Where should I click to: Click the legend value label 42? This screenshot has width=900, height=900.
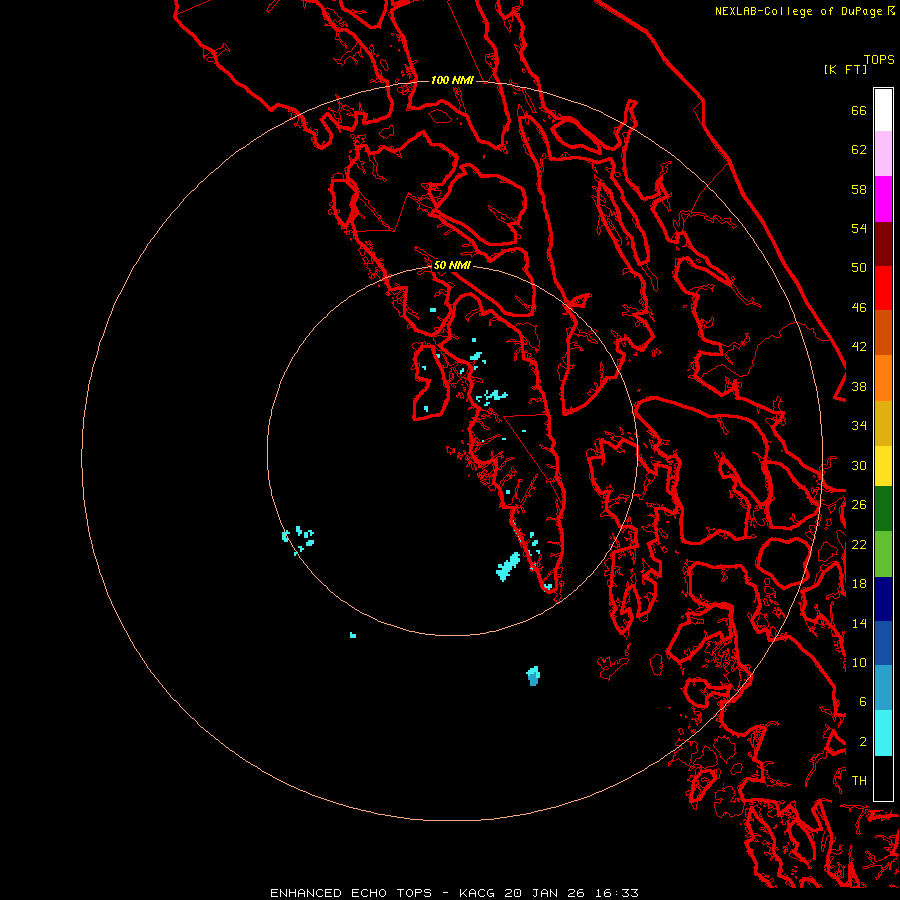click(859, 347)
